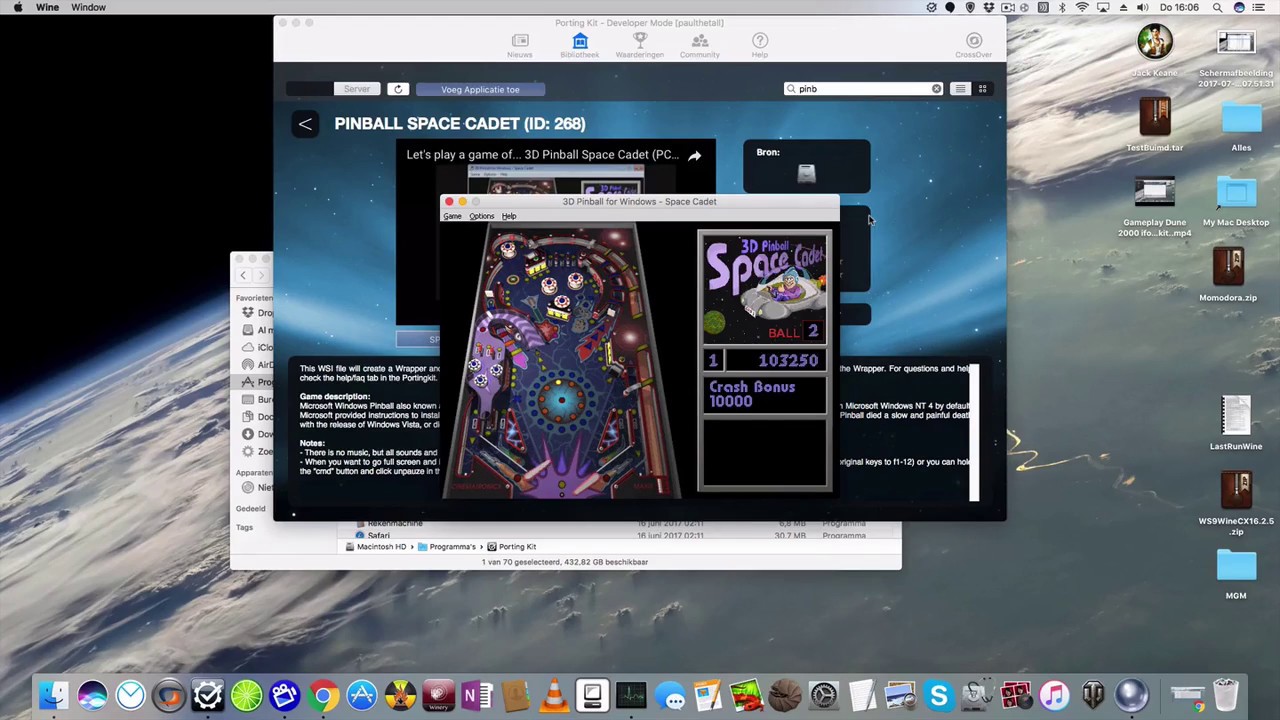Switch Porting Kit to list view
This screenshot has height=720, width=1280.
tap(960, 89)
